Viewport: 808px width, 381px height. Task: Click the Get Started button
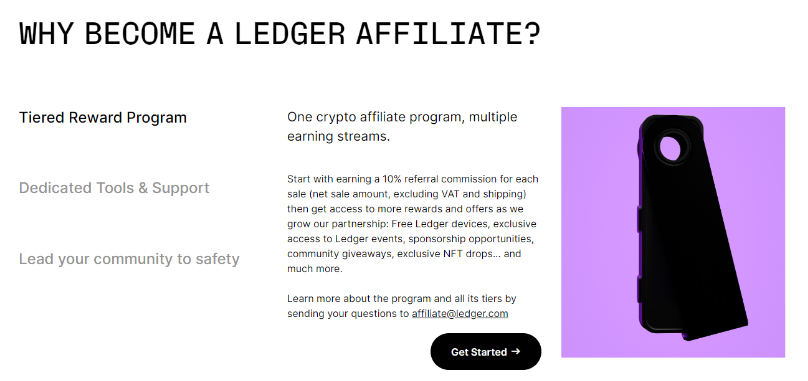click(x=485, y=352)
